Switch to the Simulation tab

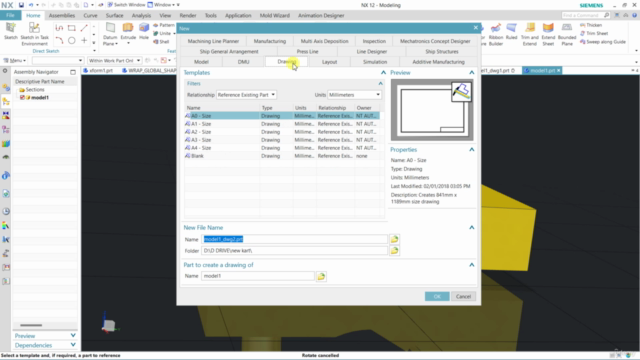[x=375, y=62]
